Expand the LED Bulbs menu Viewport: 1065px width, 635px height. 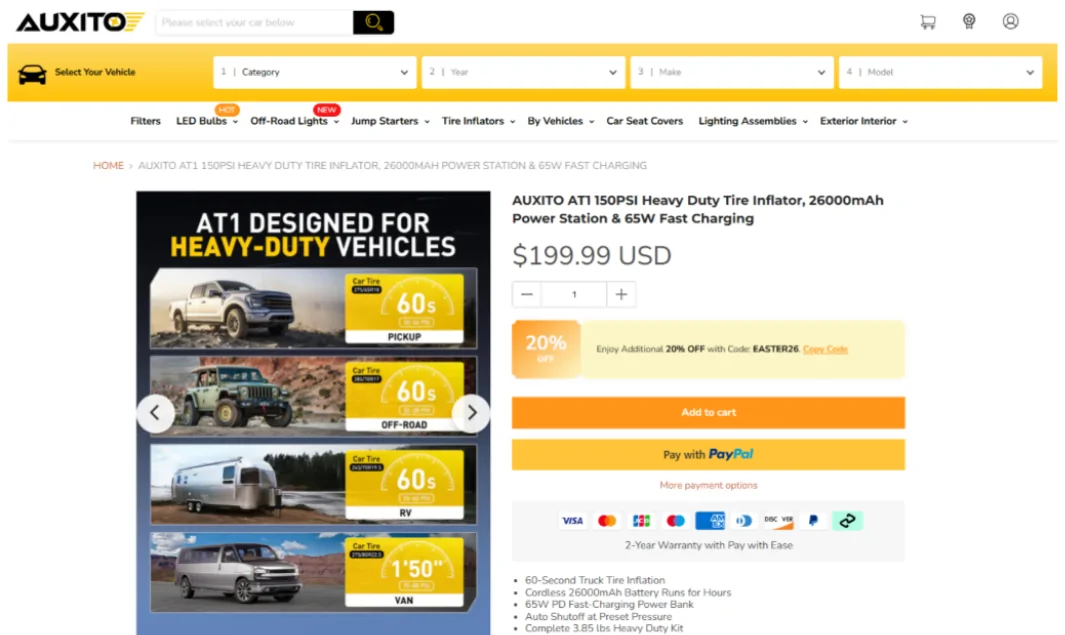coord(206,121)
